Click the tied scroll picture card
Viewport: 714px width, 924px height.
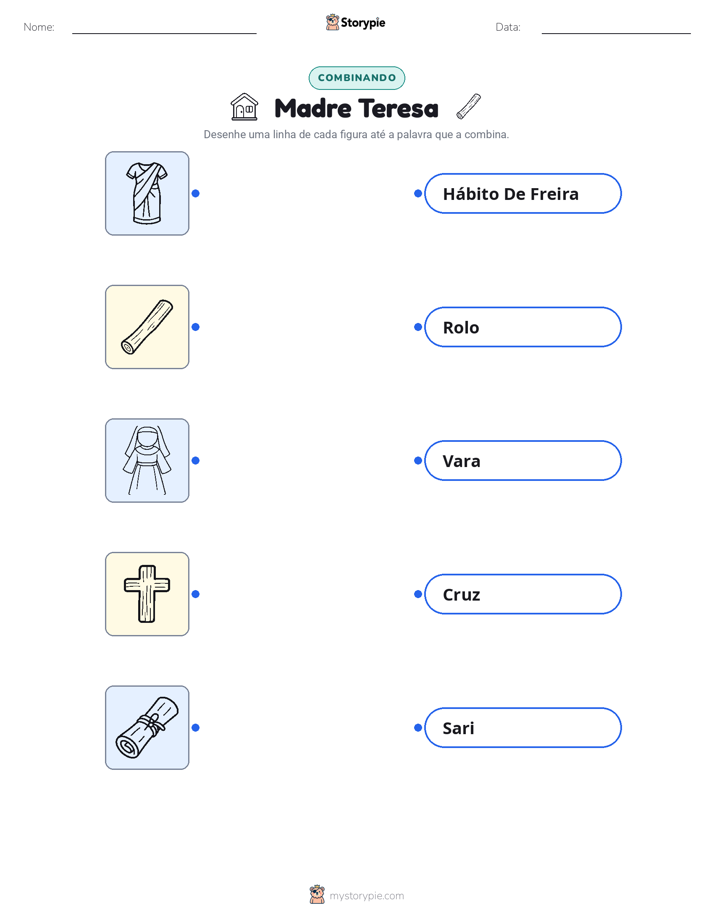[x=147, y=728]
